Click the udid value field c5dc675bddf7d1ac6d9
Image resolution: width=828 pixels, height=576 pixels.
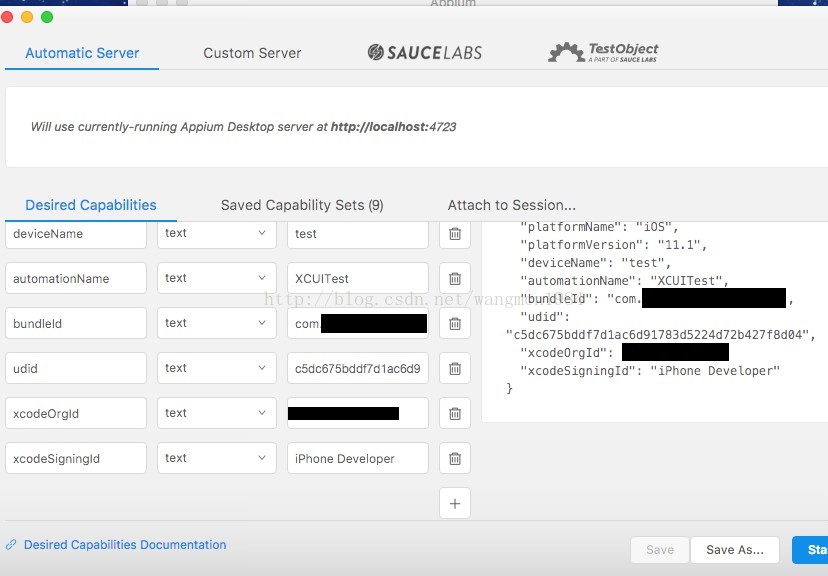point(357,368)
